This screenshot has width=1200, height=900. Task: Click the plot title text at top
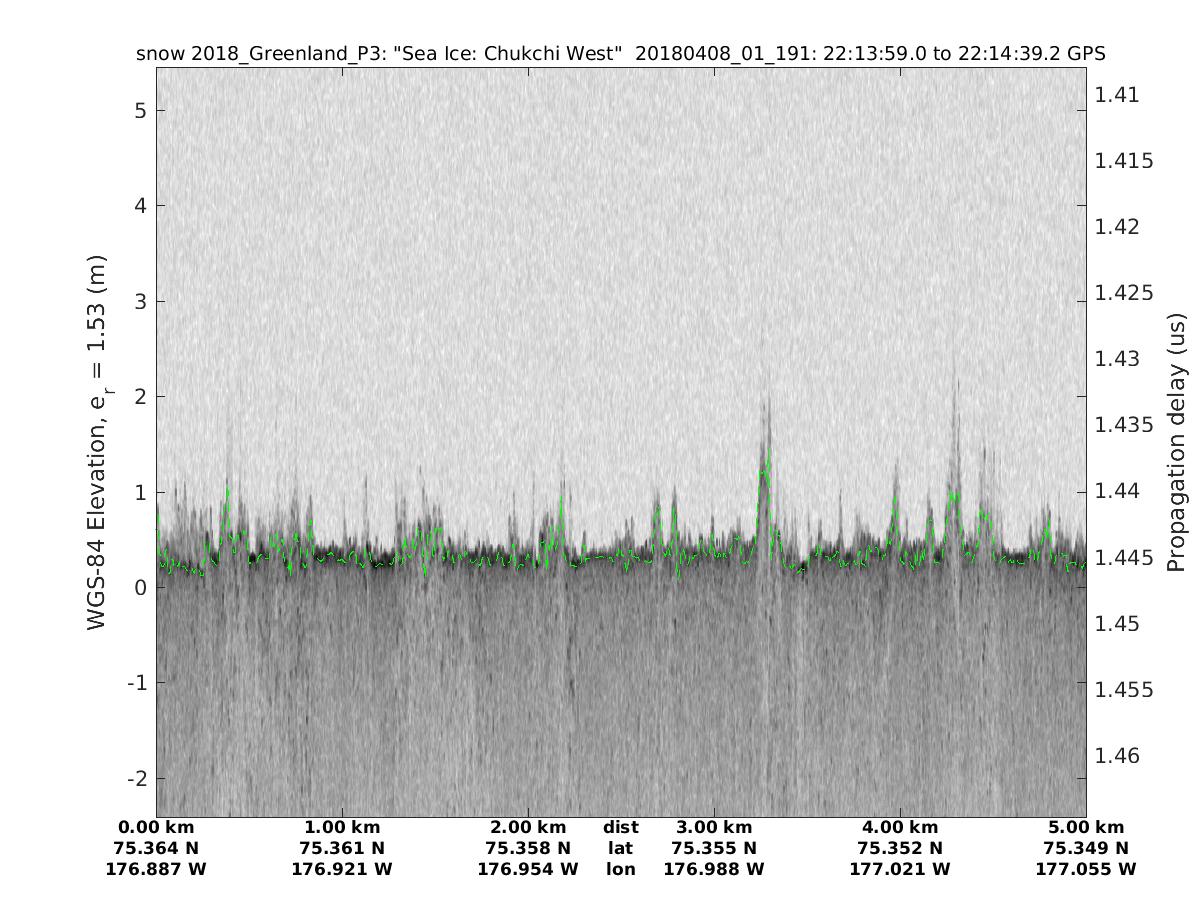pos(620,54)
